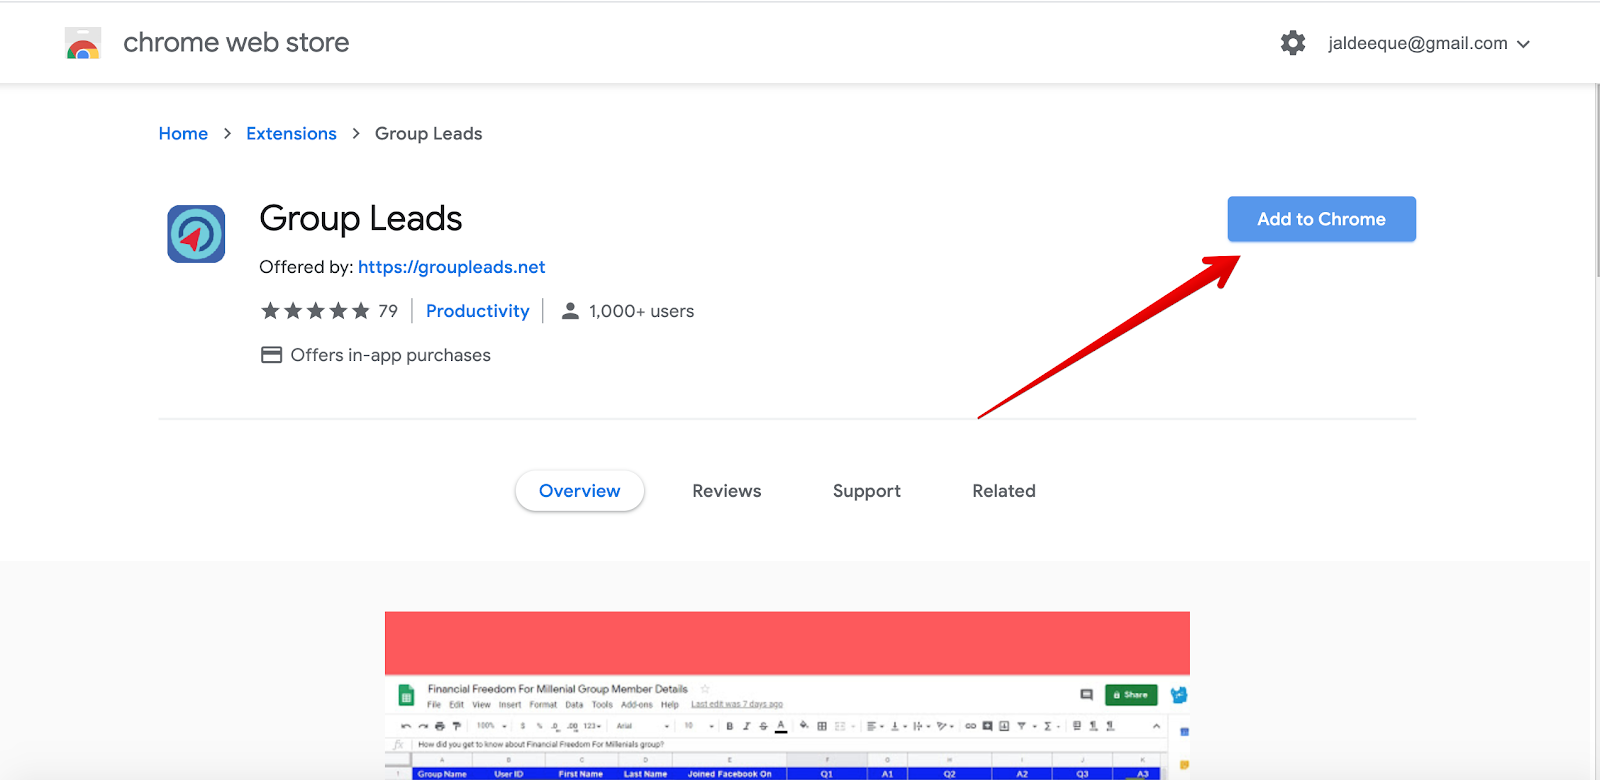1600x780 pixels.
Task: Select the Overview tab
Action: pyautogui.click(x=580, y=491)
